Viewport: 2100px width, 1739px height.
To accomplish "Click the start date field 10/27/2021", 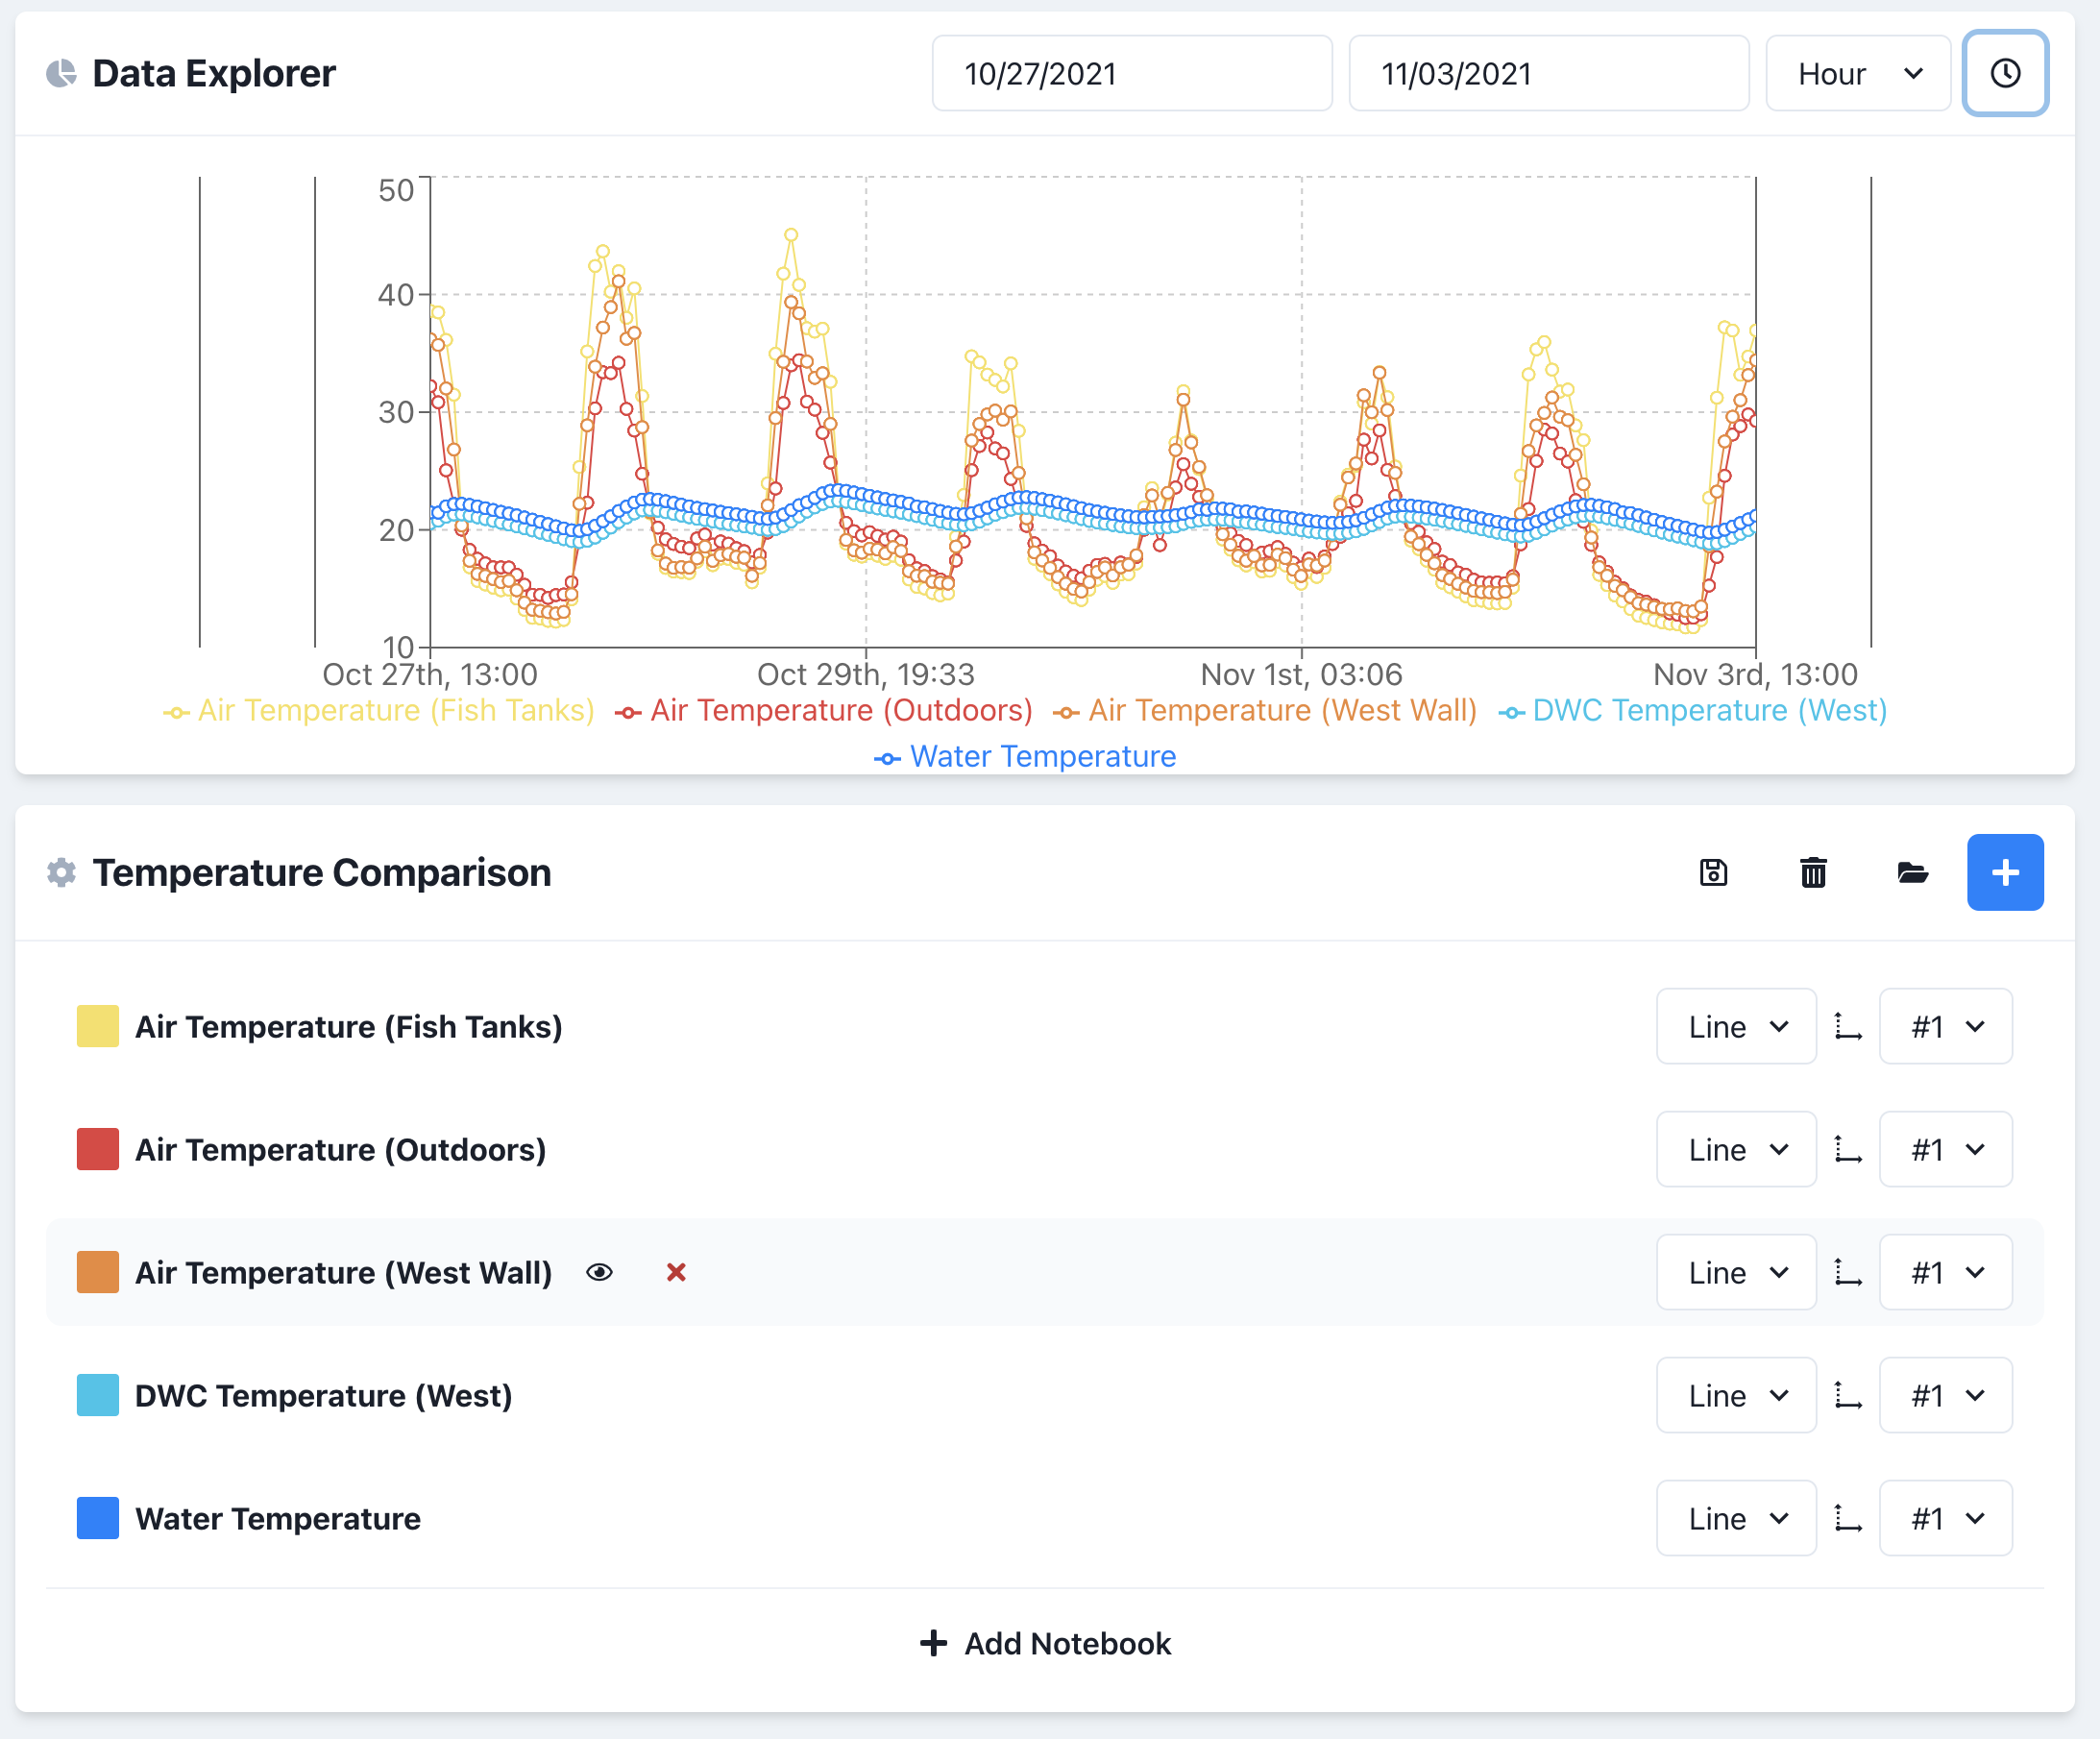I will click(x=1131, y=73).
